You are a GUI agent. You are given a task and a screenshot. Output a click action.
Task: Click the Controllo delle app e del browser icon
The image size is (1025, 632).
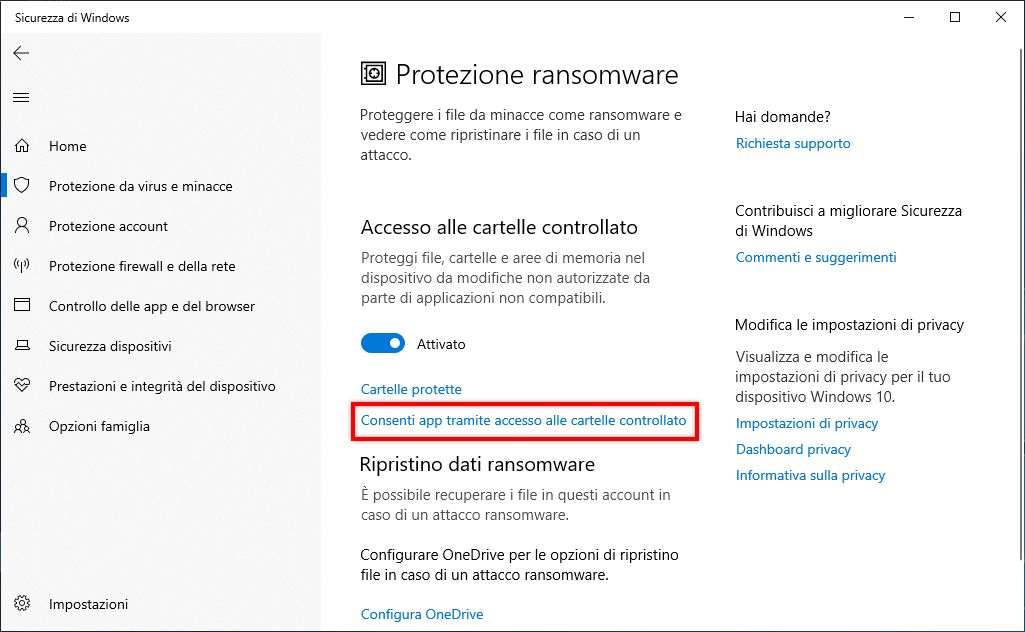[x=20, y=306]
